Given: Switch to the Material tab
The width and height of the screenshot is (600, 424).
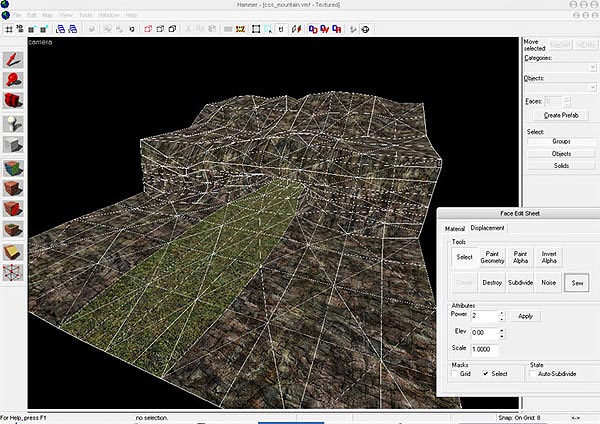Looking at the screenshot, I should 455,228.
